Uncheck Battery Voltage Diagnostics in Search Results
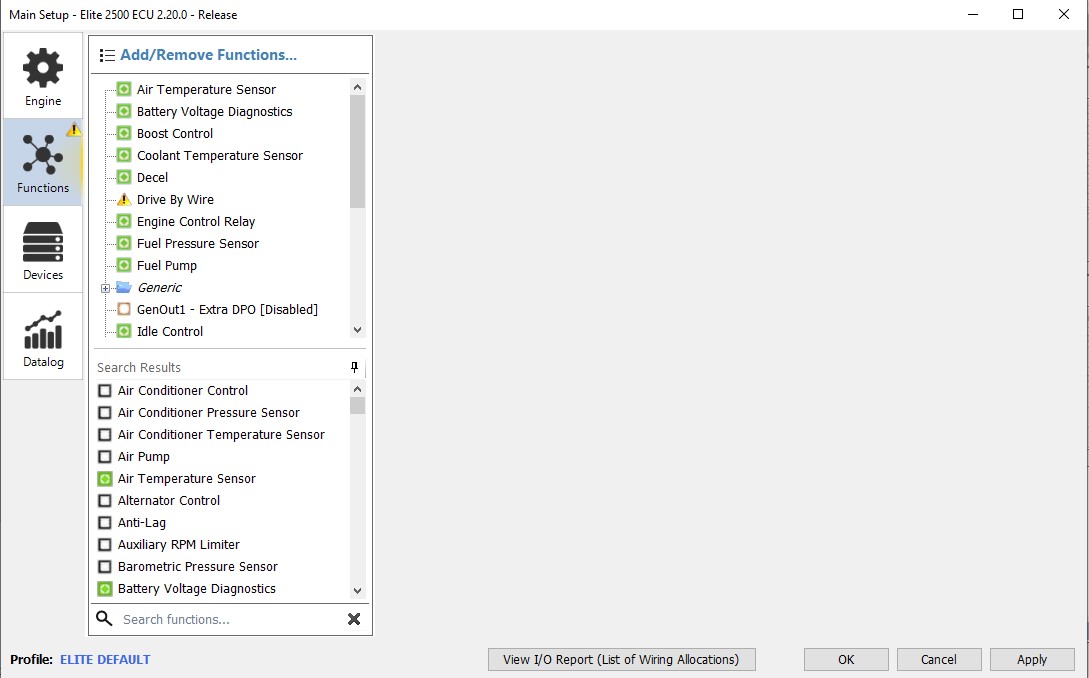1089x678 pixels. 105,588
